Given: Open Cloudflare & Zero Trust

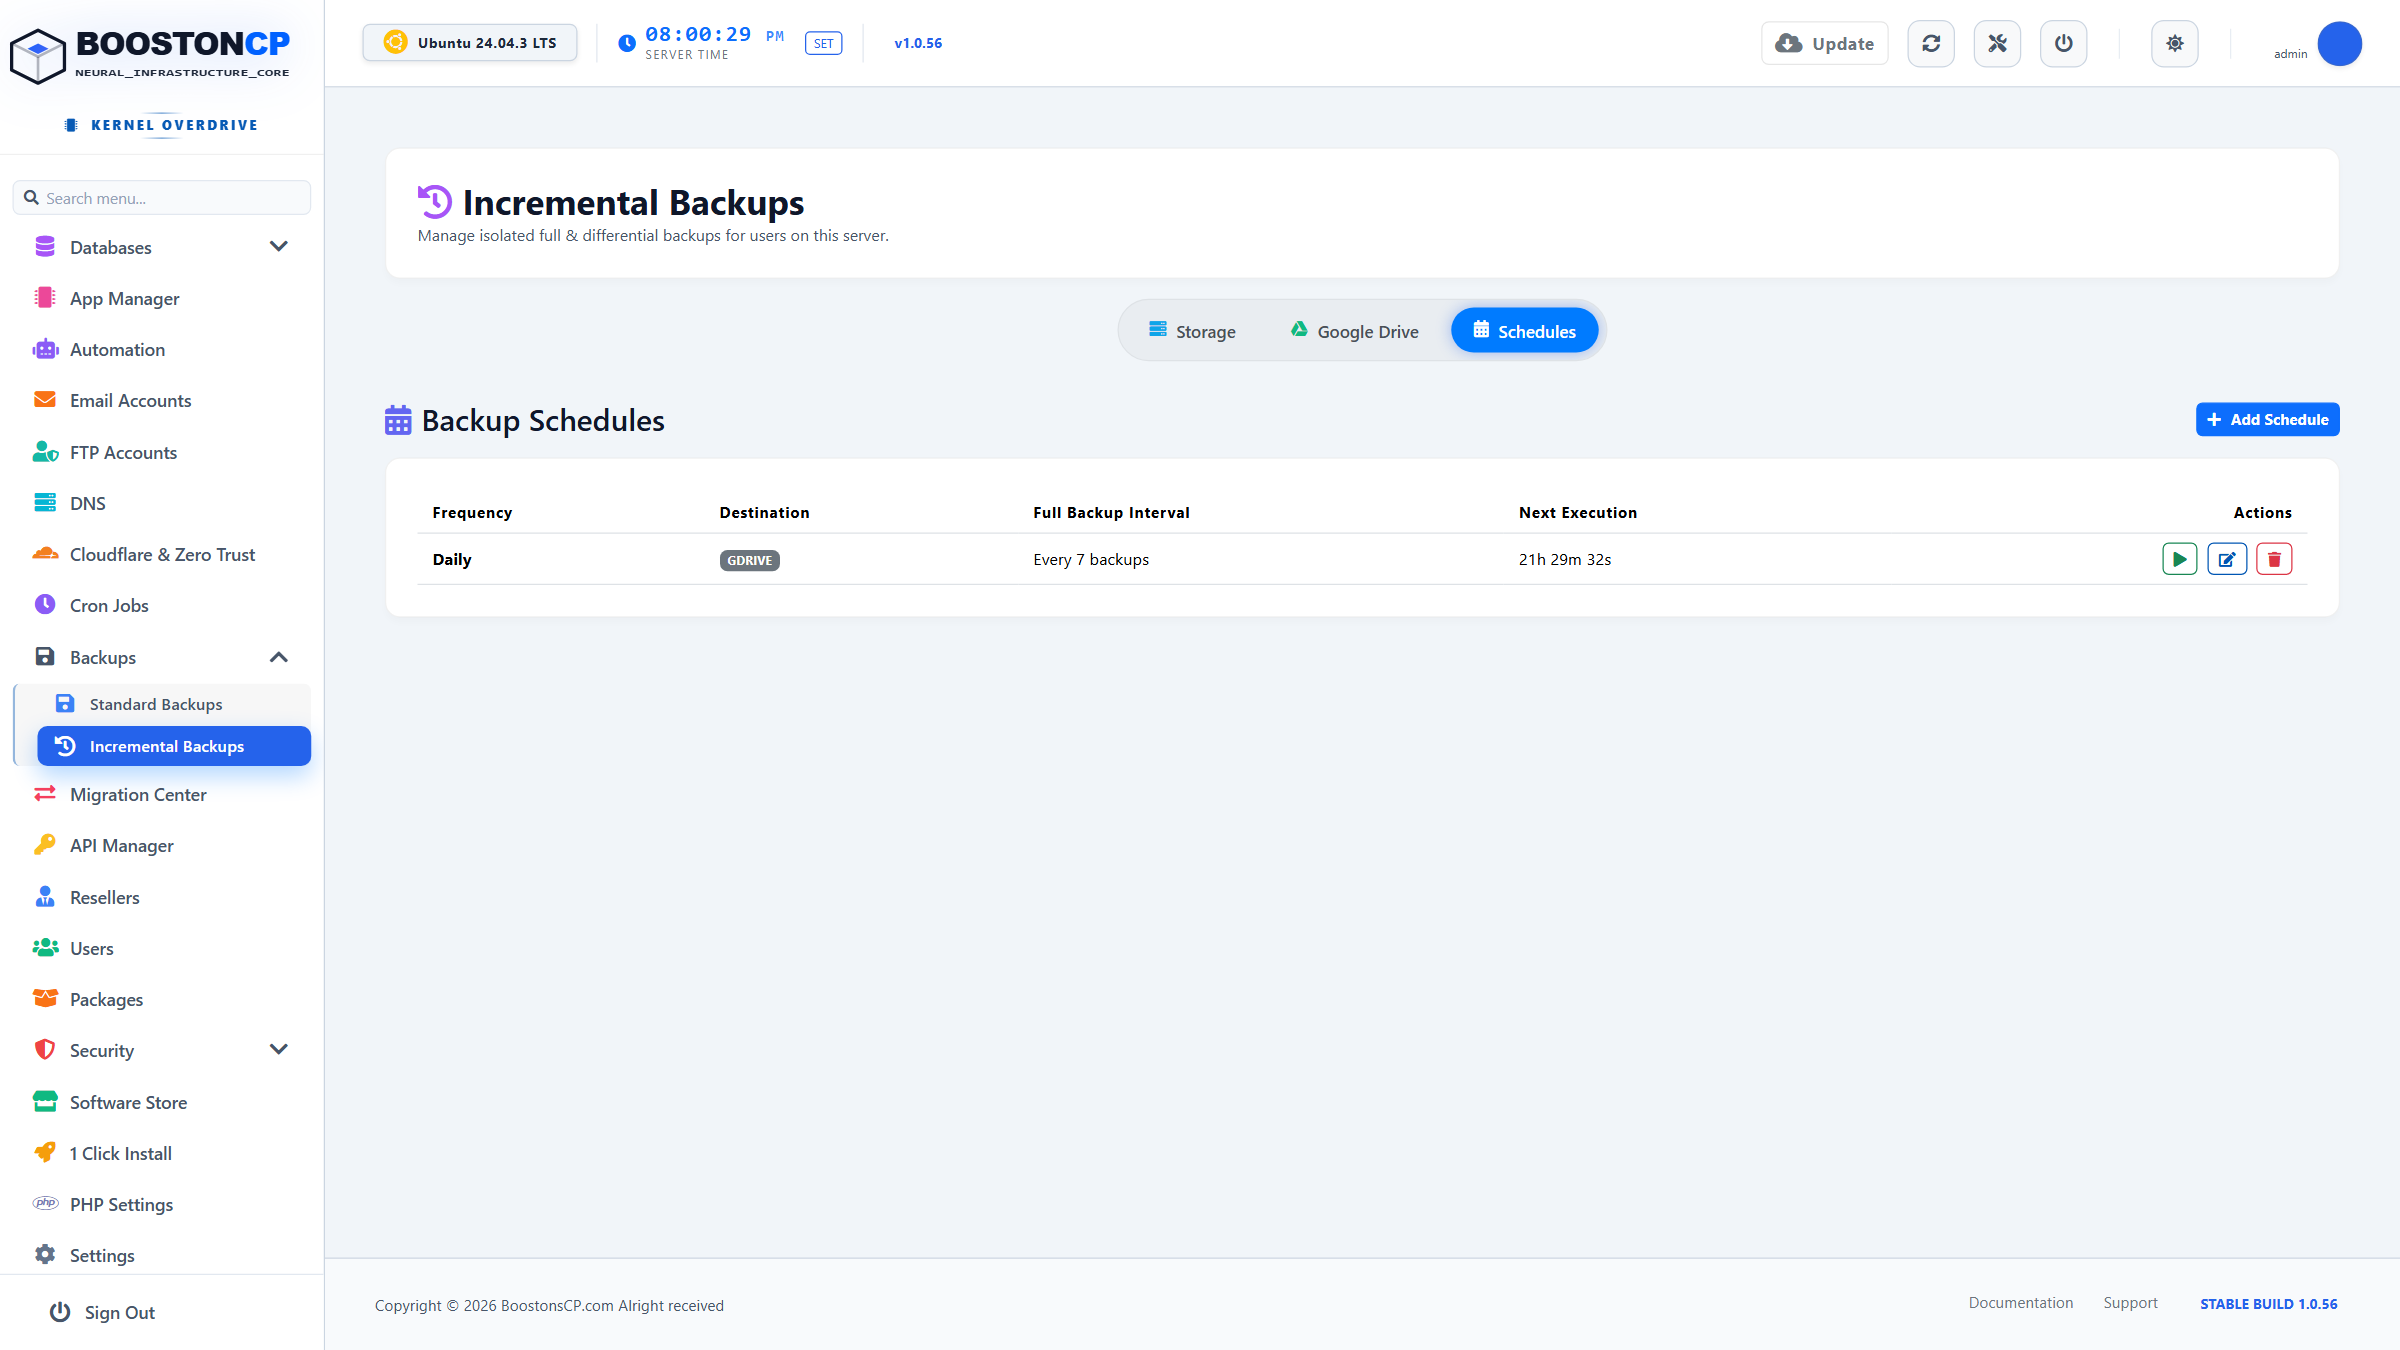Looking at the screenshot, I should 162,554.
